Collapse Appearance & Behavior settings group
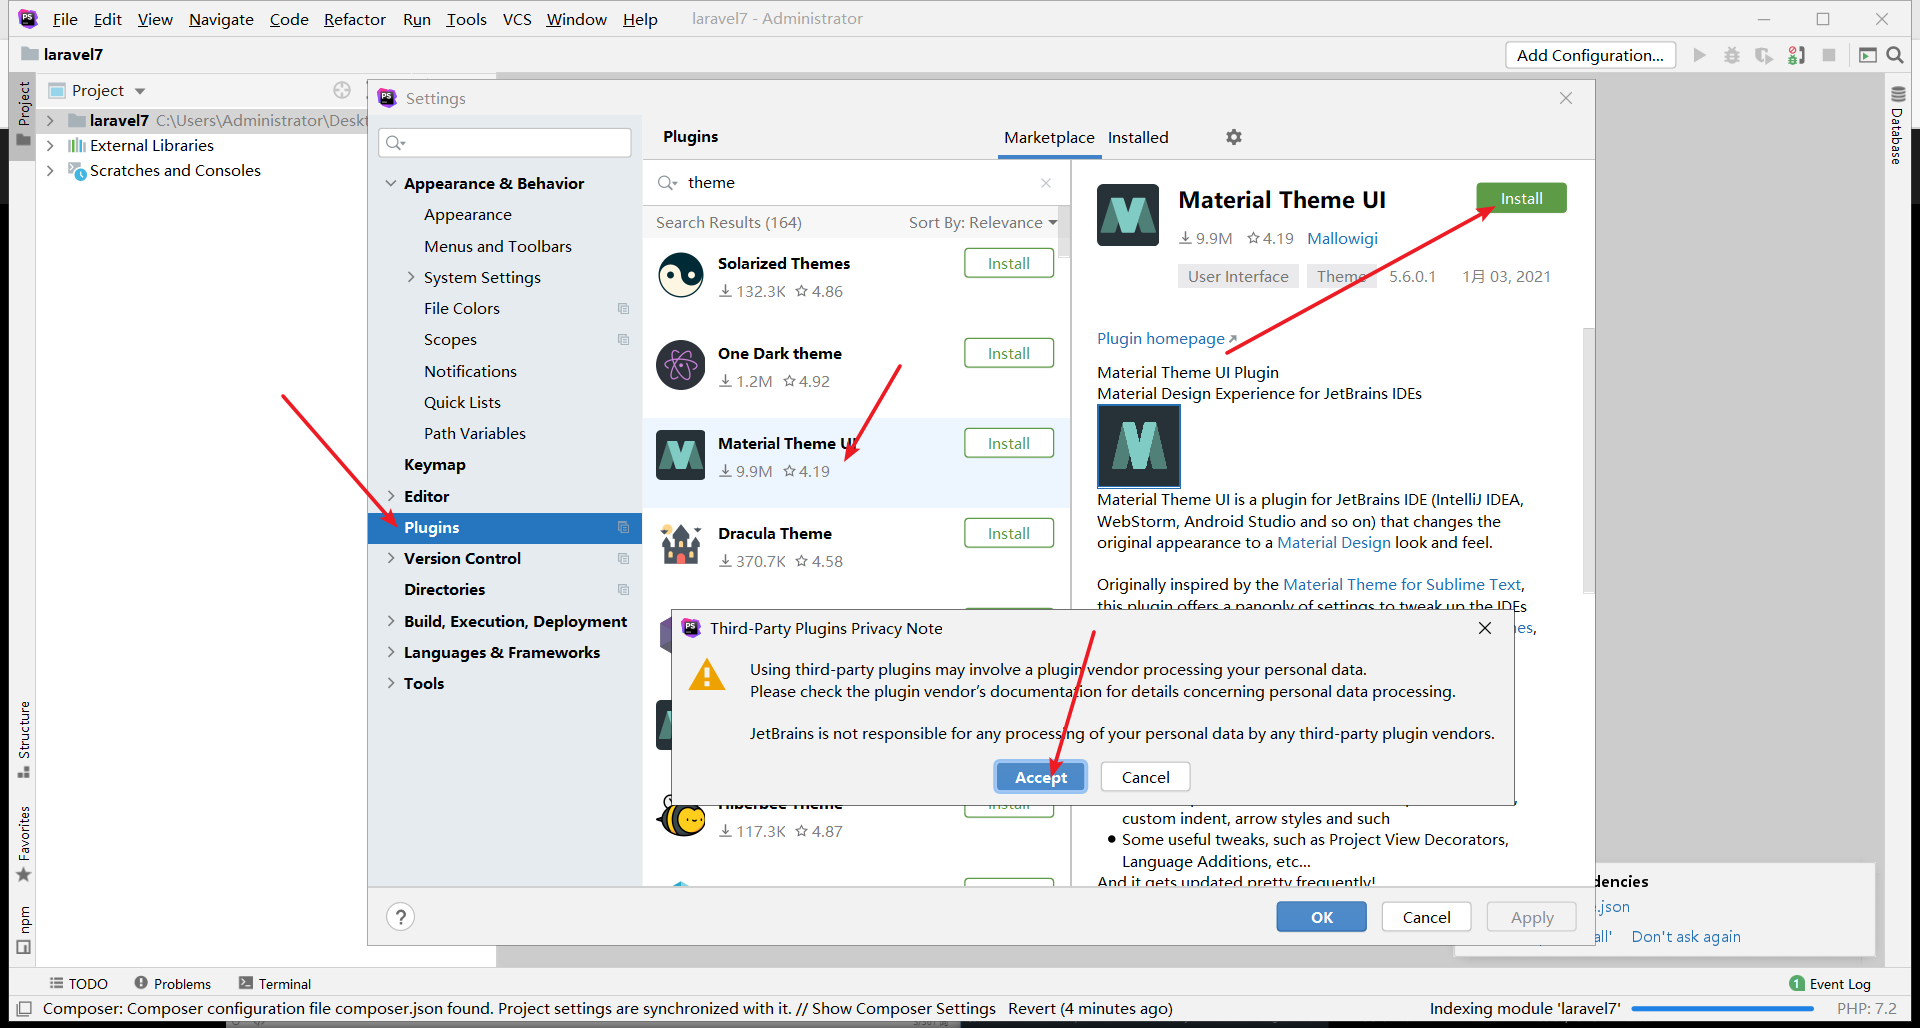Image resolution: width=1920 pixels, height=1028 pixels. pos(391,183)
